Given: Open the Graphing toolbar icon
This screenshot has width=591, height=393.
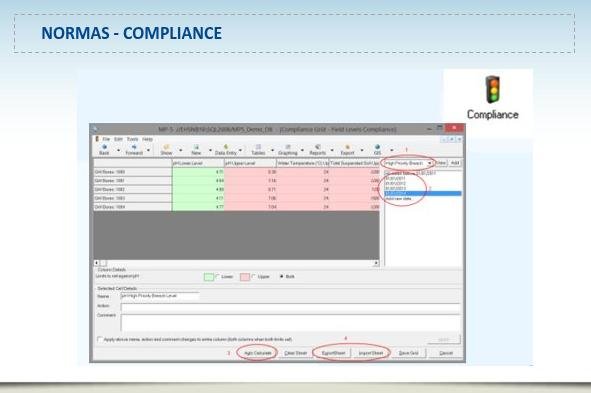Looking at the screenshot, I should tap(288, 147).
